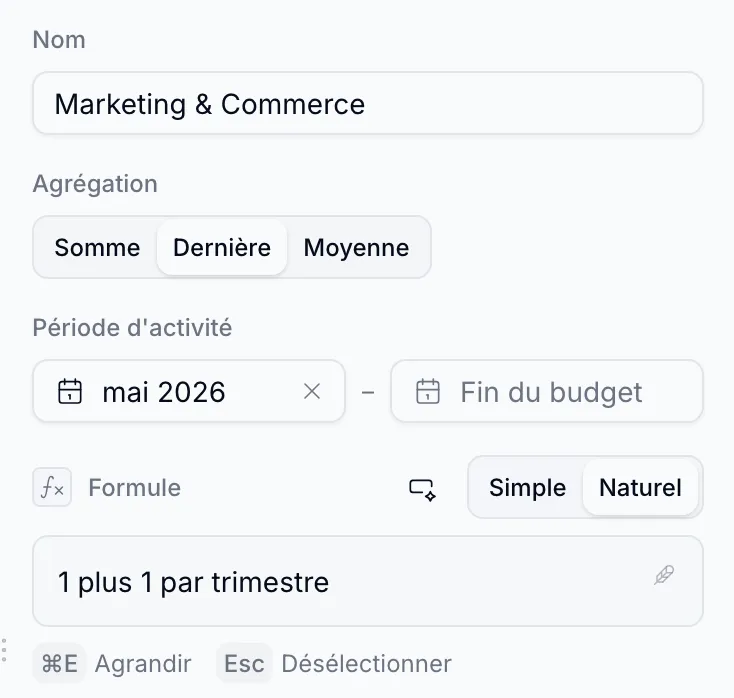Screen dimensions: 734x698
Task: Open the start date calendar icon
Action: click(x=70, y=391)
